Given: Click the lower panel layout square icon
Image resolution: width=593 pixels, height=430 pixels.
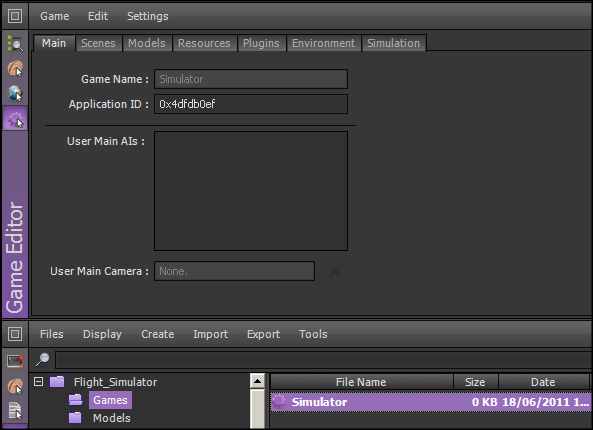Looking at the screenshot, I should (15, 334).
